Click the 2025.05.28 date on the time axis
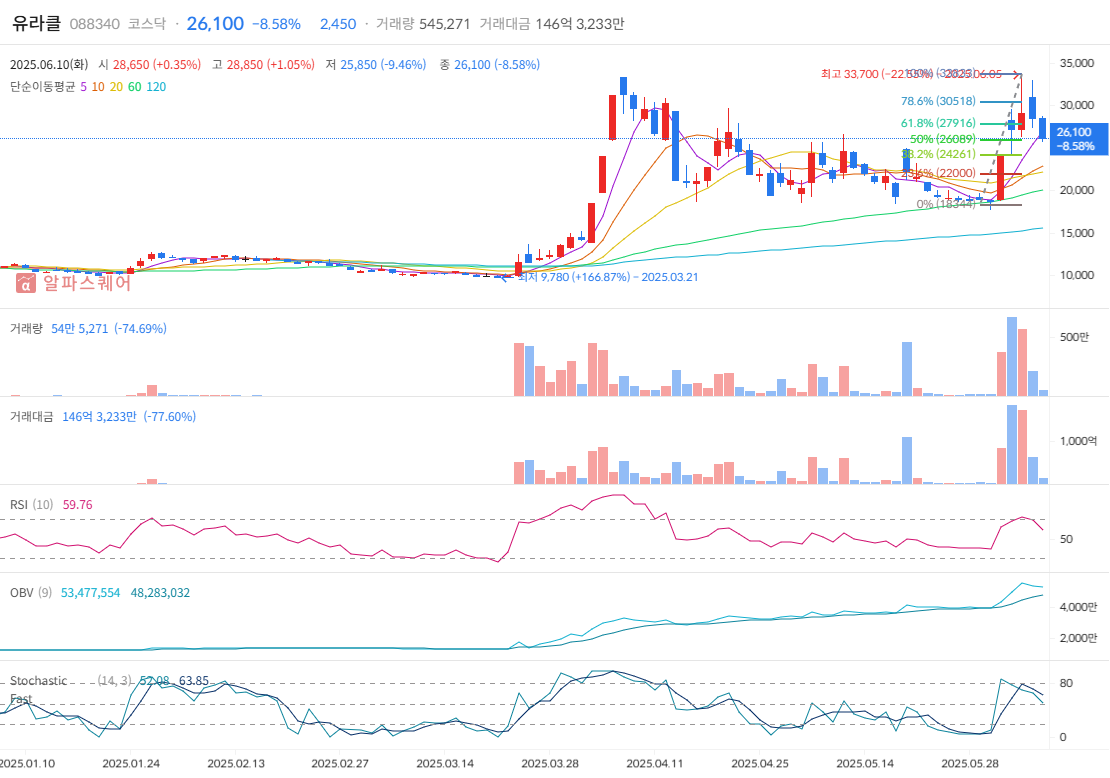1110x778 pixels. click(970, 763)
